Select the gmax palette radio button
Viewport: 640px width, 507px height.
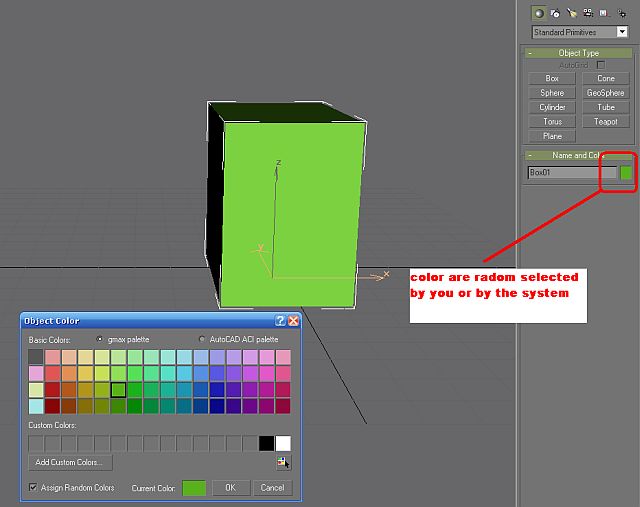coord(99,339)
